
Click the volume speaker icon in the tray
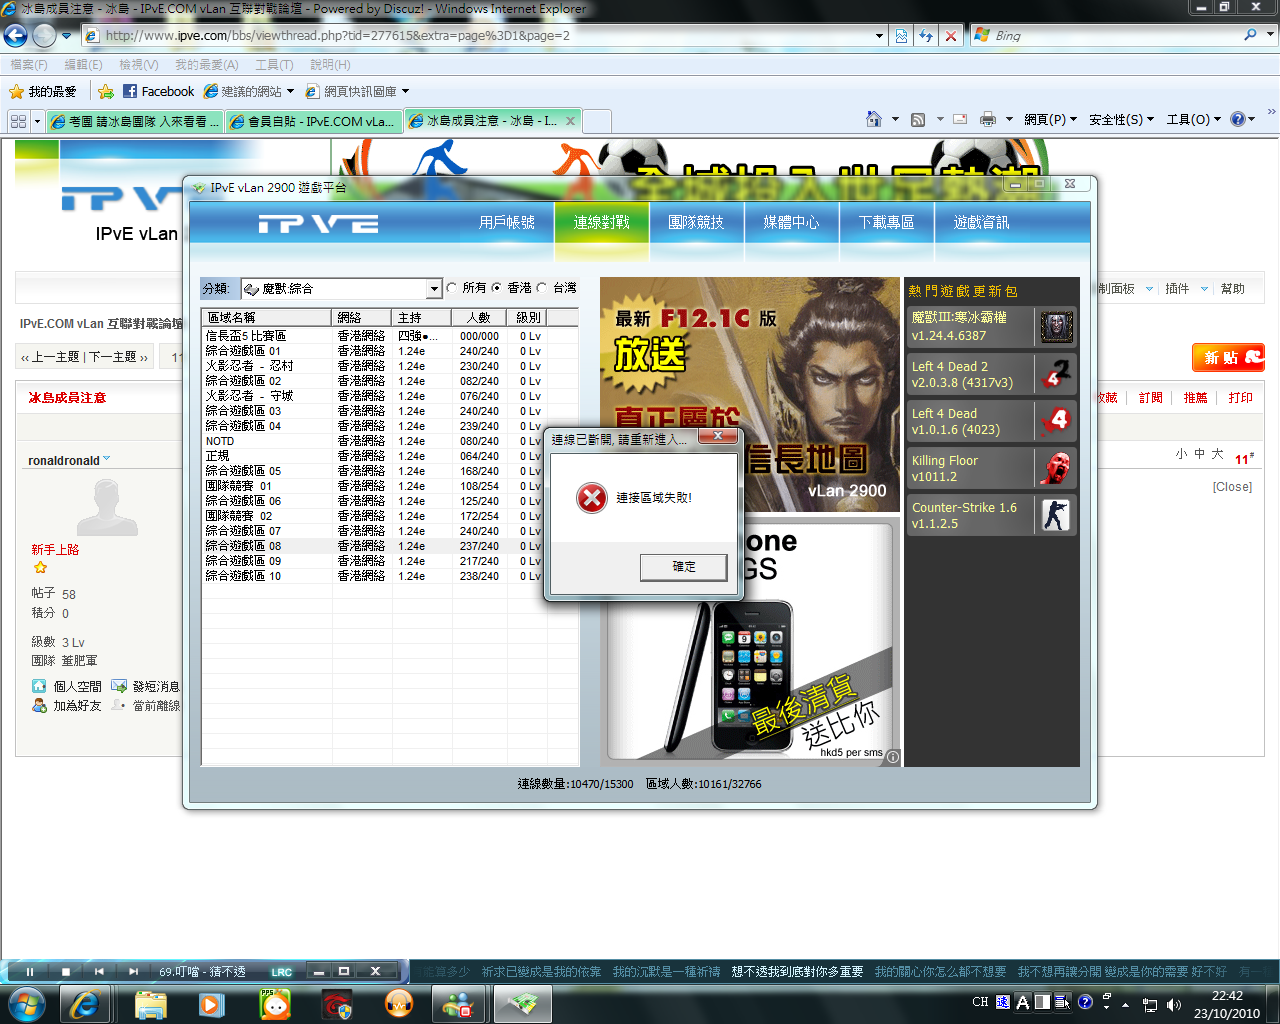(x=1174, y=1005)
